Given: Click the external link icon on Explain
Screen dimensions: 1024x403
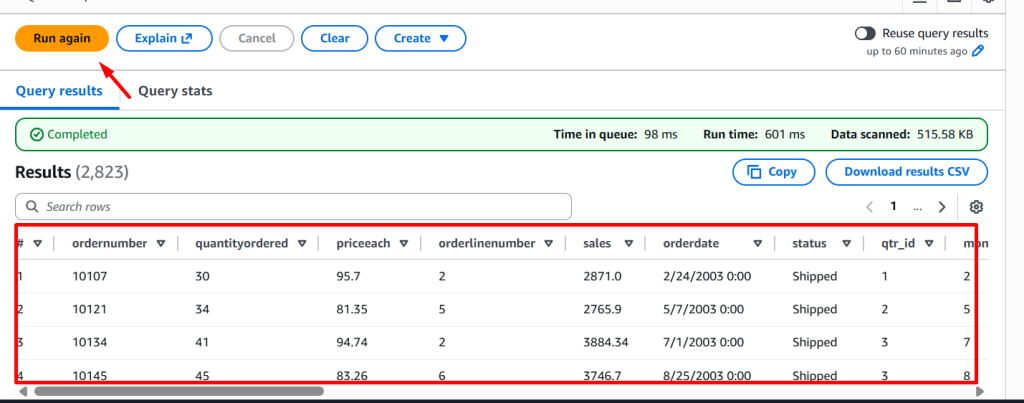Looking at the screenshot, I should click(x=186, y=39).
